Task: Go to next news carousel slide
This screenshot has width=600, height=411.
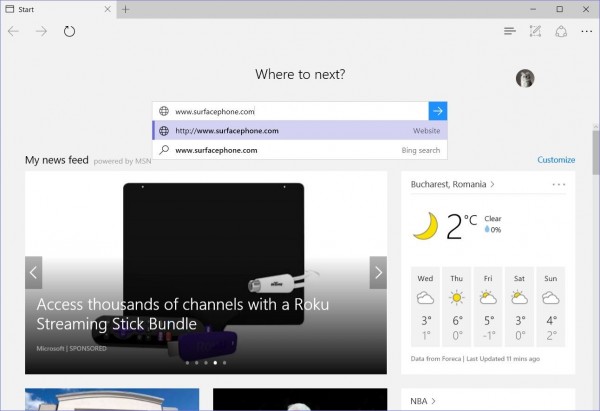Action: click(x=378, y=271)
